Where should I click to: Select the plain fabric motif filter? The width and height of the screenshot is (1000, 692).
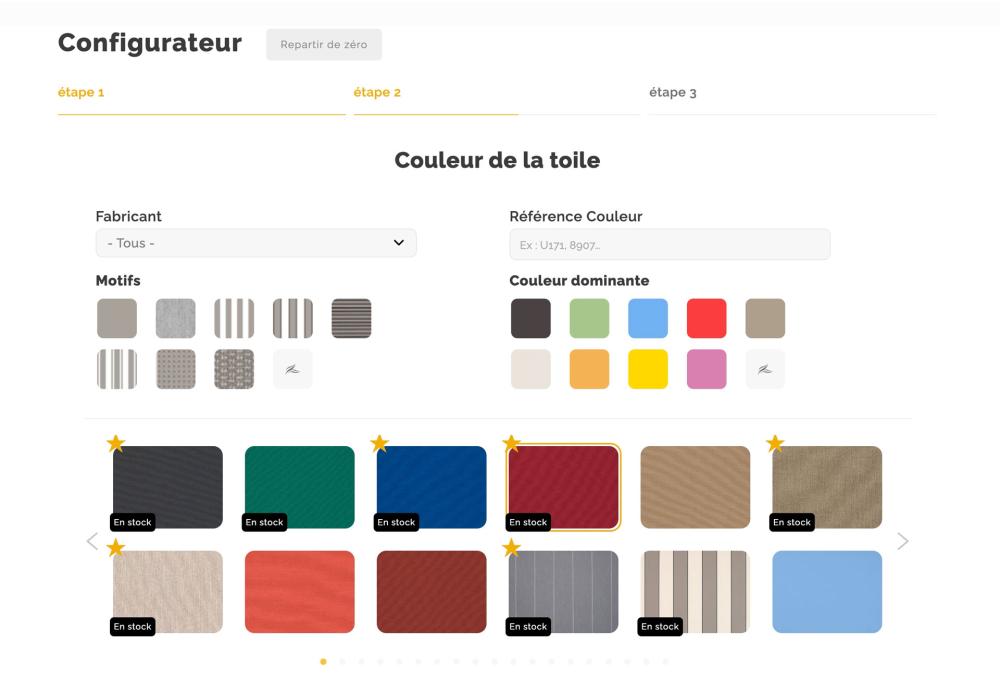116,317
